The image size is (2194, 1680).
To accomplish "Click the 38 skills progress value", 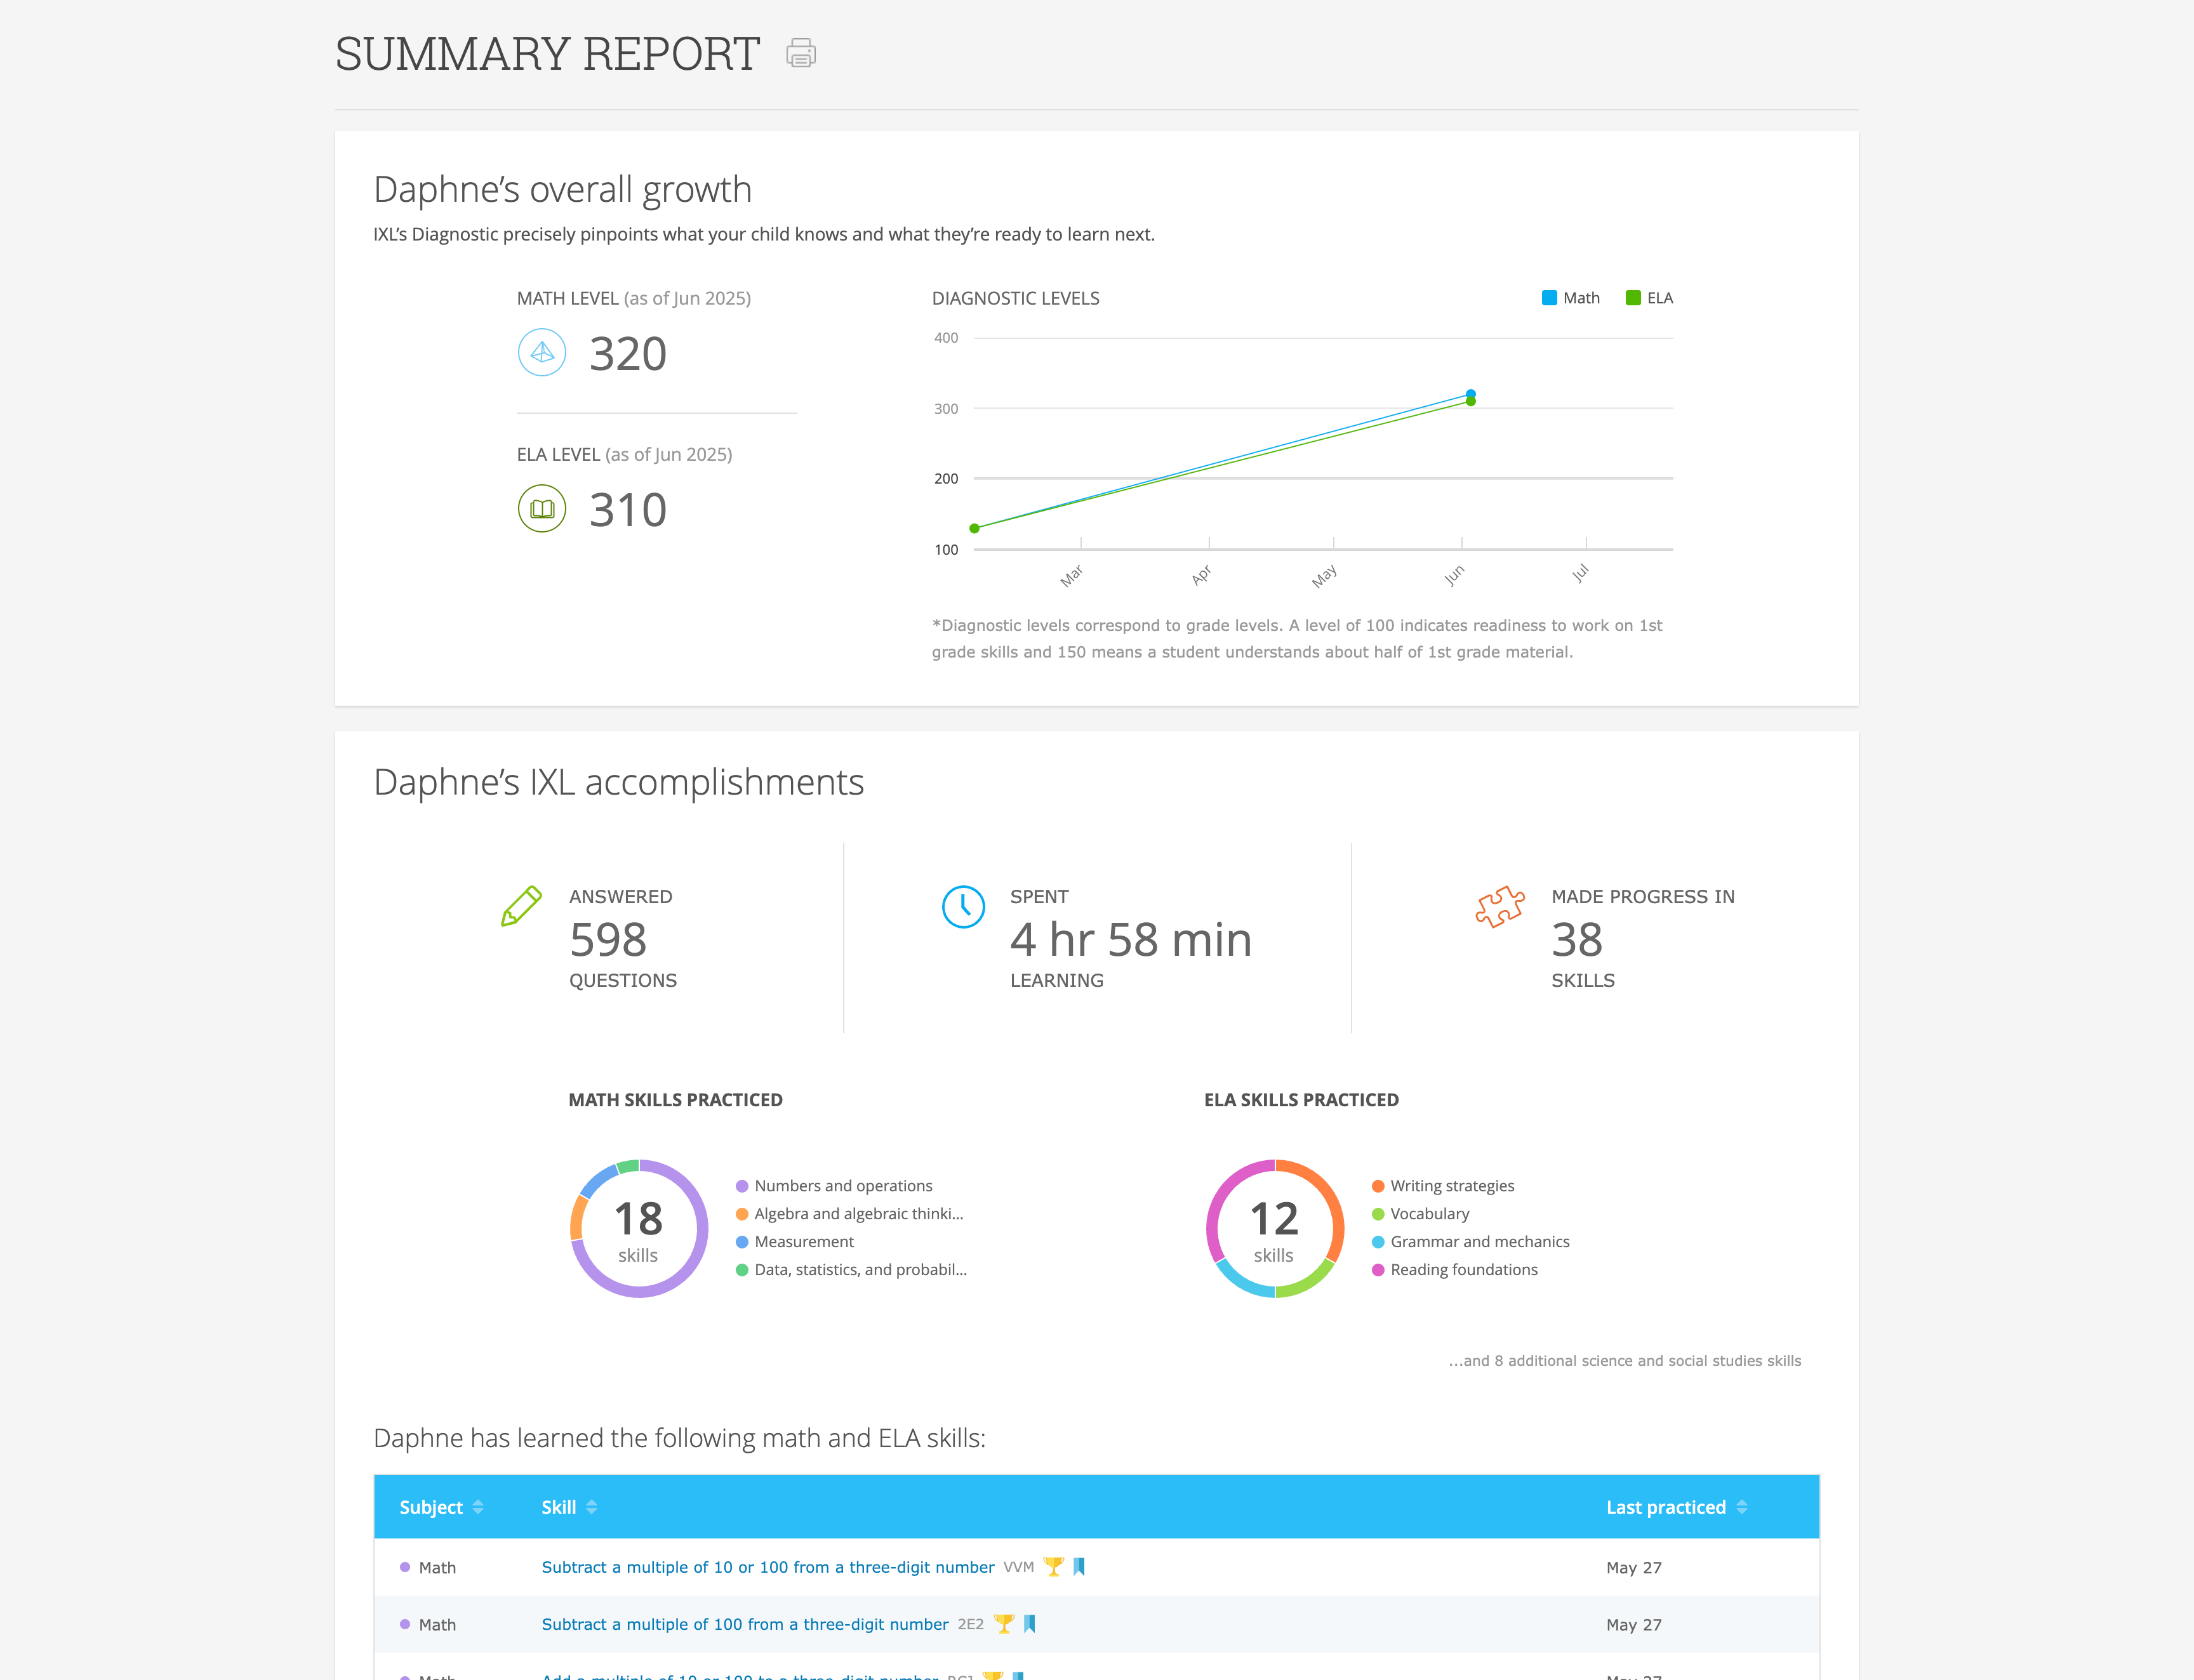I will click(1577, 940).
